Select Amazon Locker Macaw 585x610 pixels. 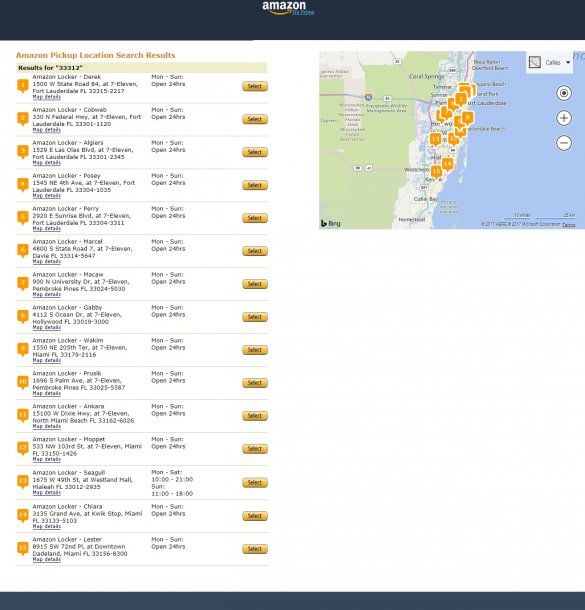tap(255, 284)
